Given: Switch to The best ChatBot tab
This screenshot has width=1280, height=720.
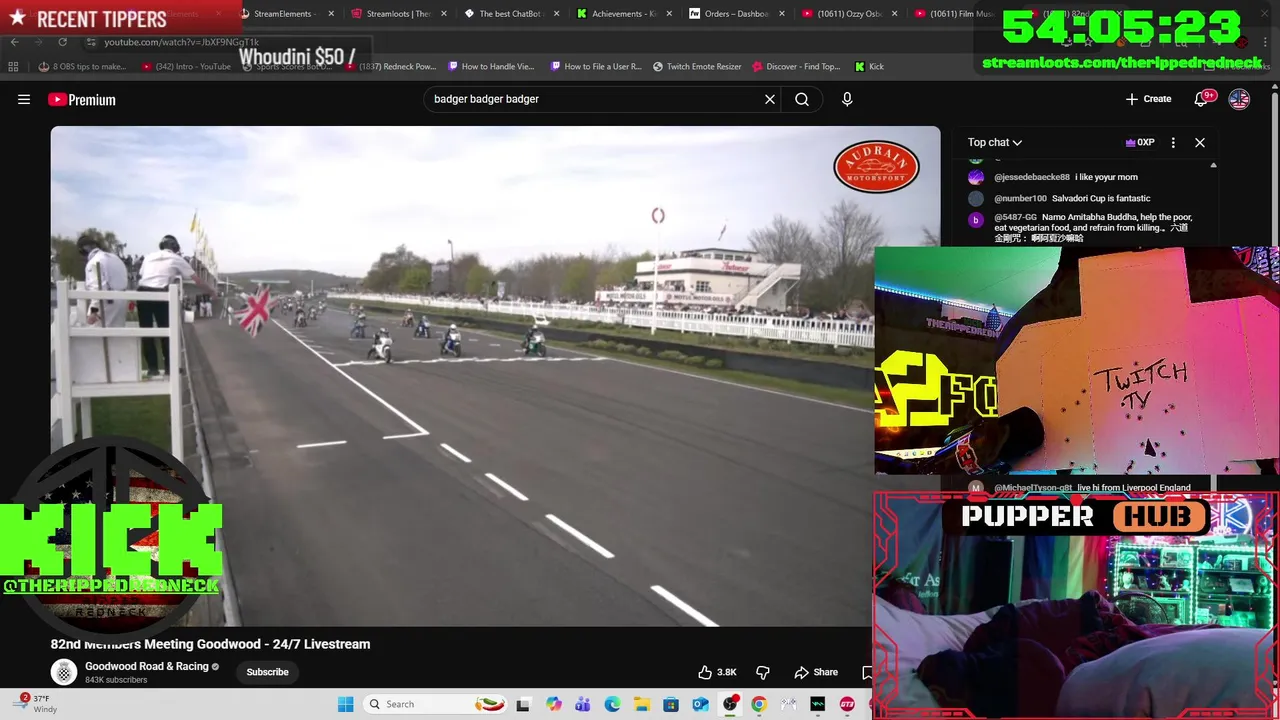Looking at the screenshot, I should click(510, 14).
